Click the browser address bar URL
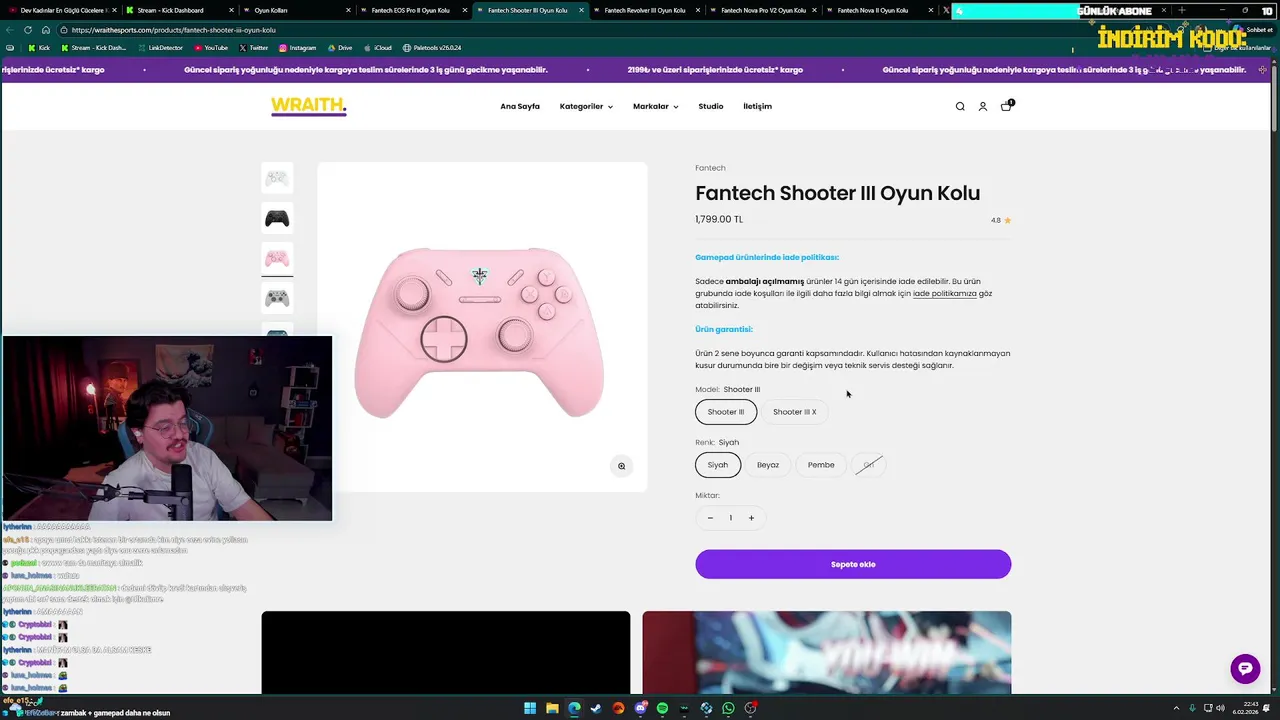The image size is (1280, 720). pos(173,30)
